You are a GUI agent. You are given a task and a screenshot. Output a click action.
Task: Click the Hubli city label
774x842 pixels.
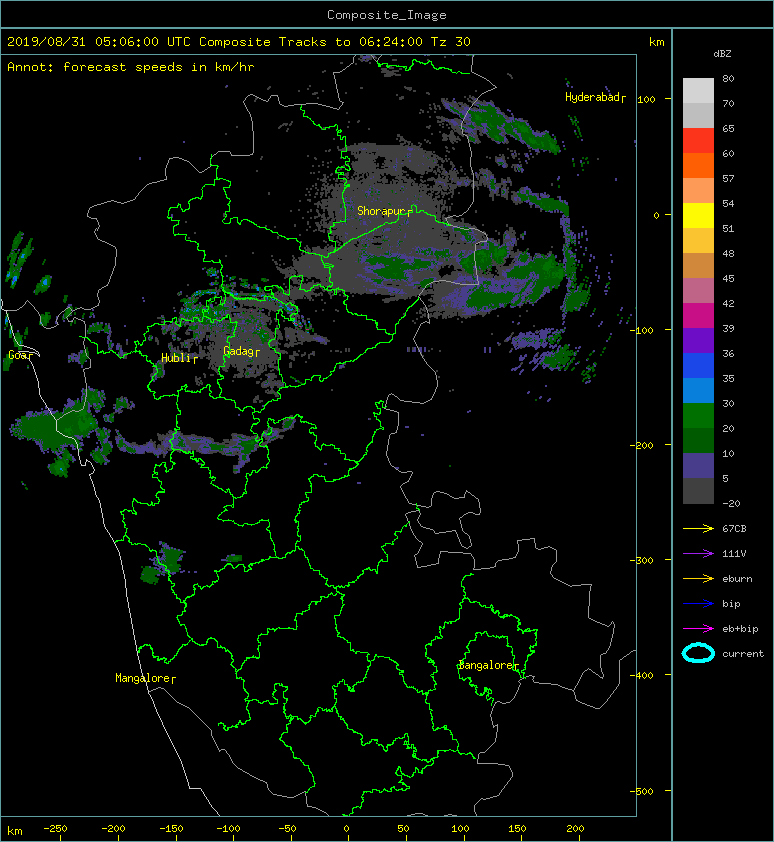tap(179, 358)
